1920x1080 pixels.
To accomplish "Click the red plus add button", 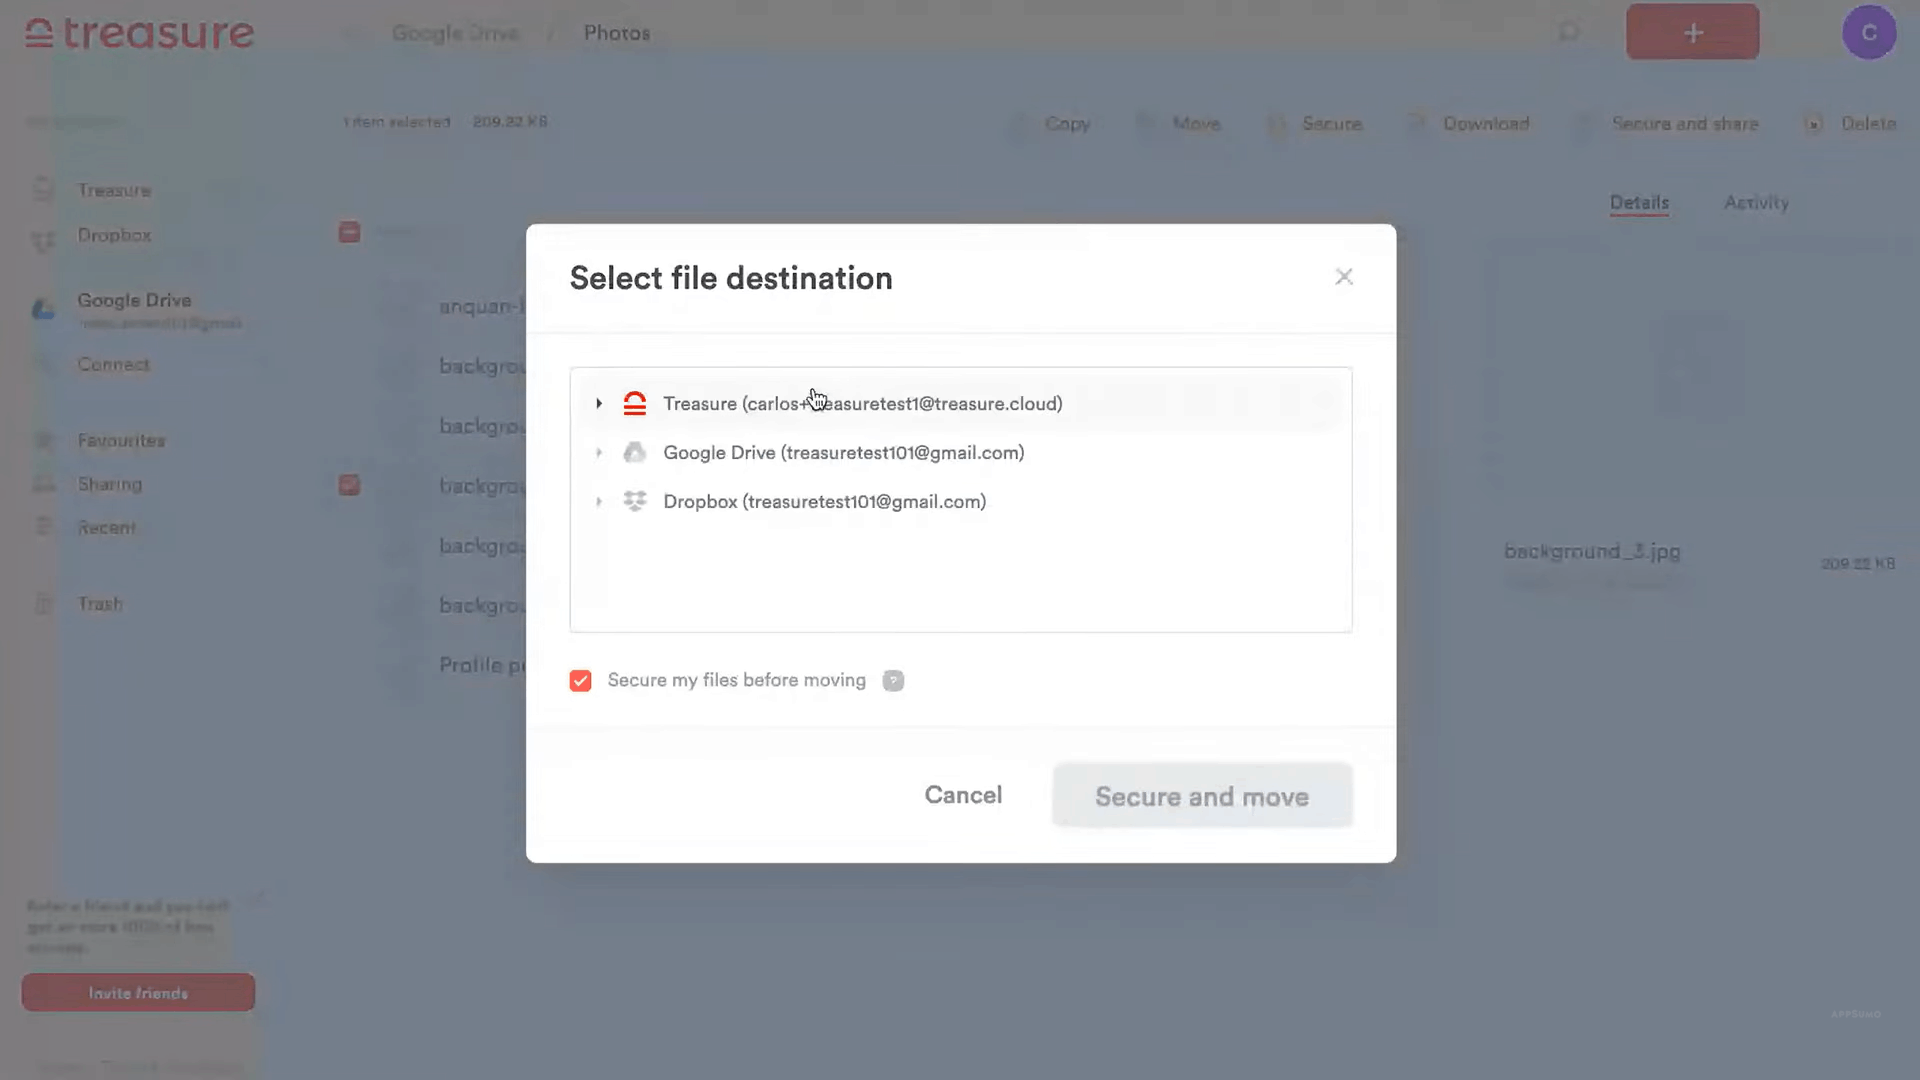I will [x=1692, y=32].
